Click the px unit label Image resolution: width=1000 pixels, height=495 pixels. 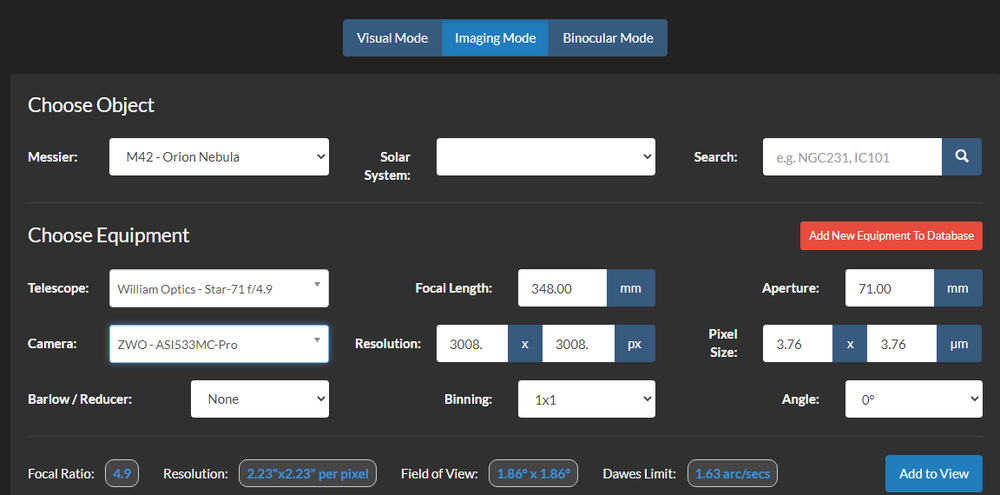point(635,344)
